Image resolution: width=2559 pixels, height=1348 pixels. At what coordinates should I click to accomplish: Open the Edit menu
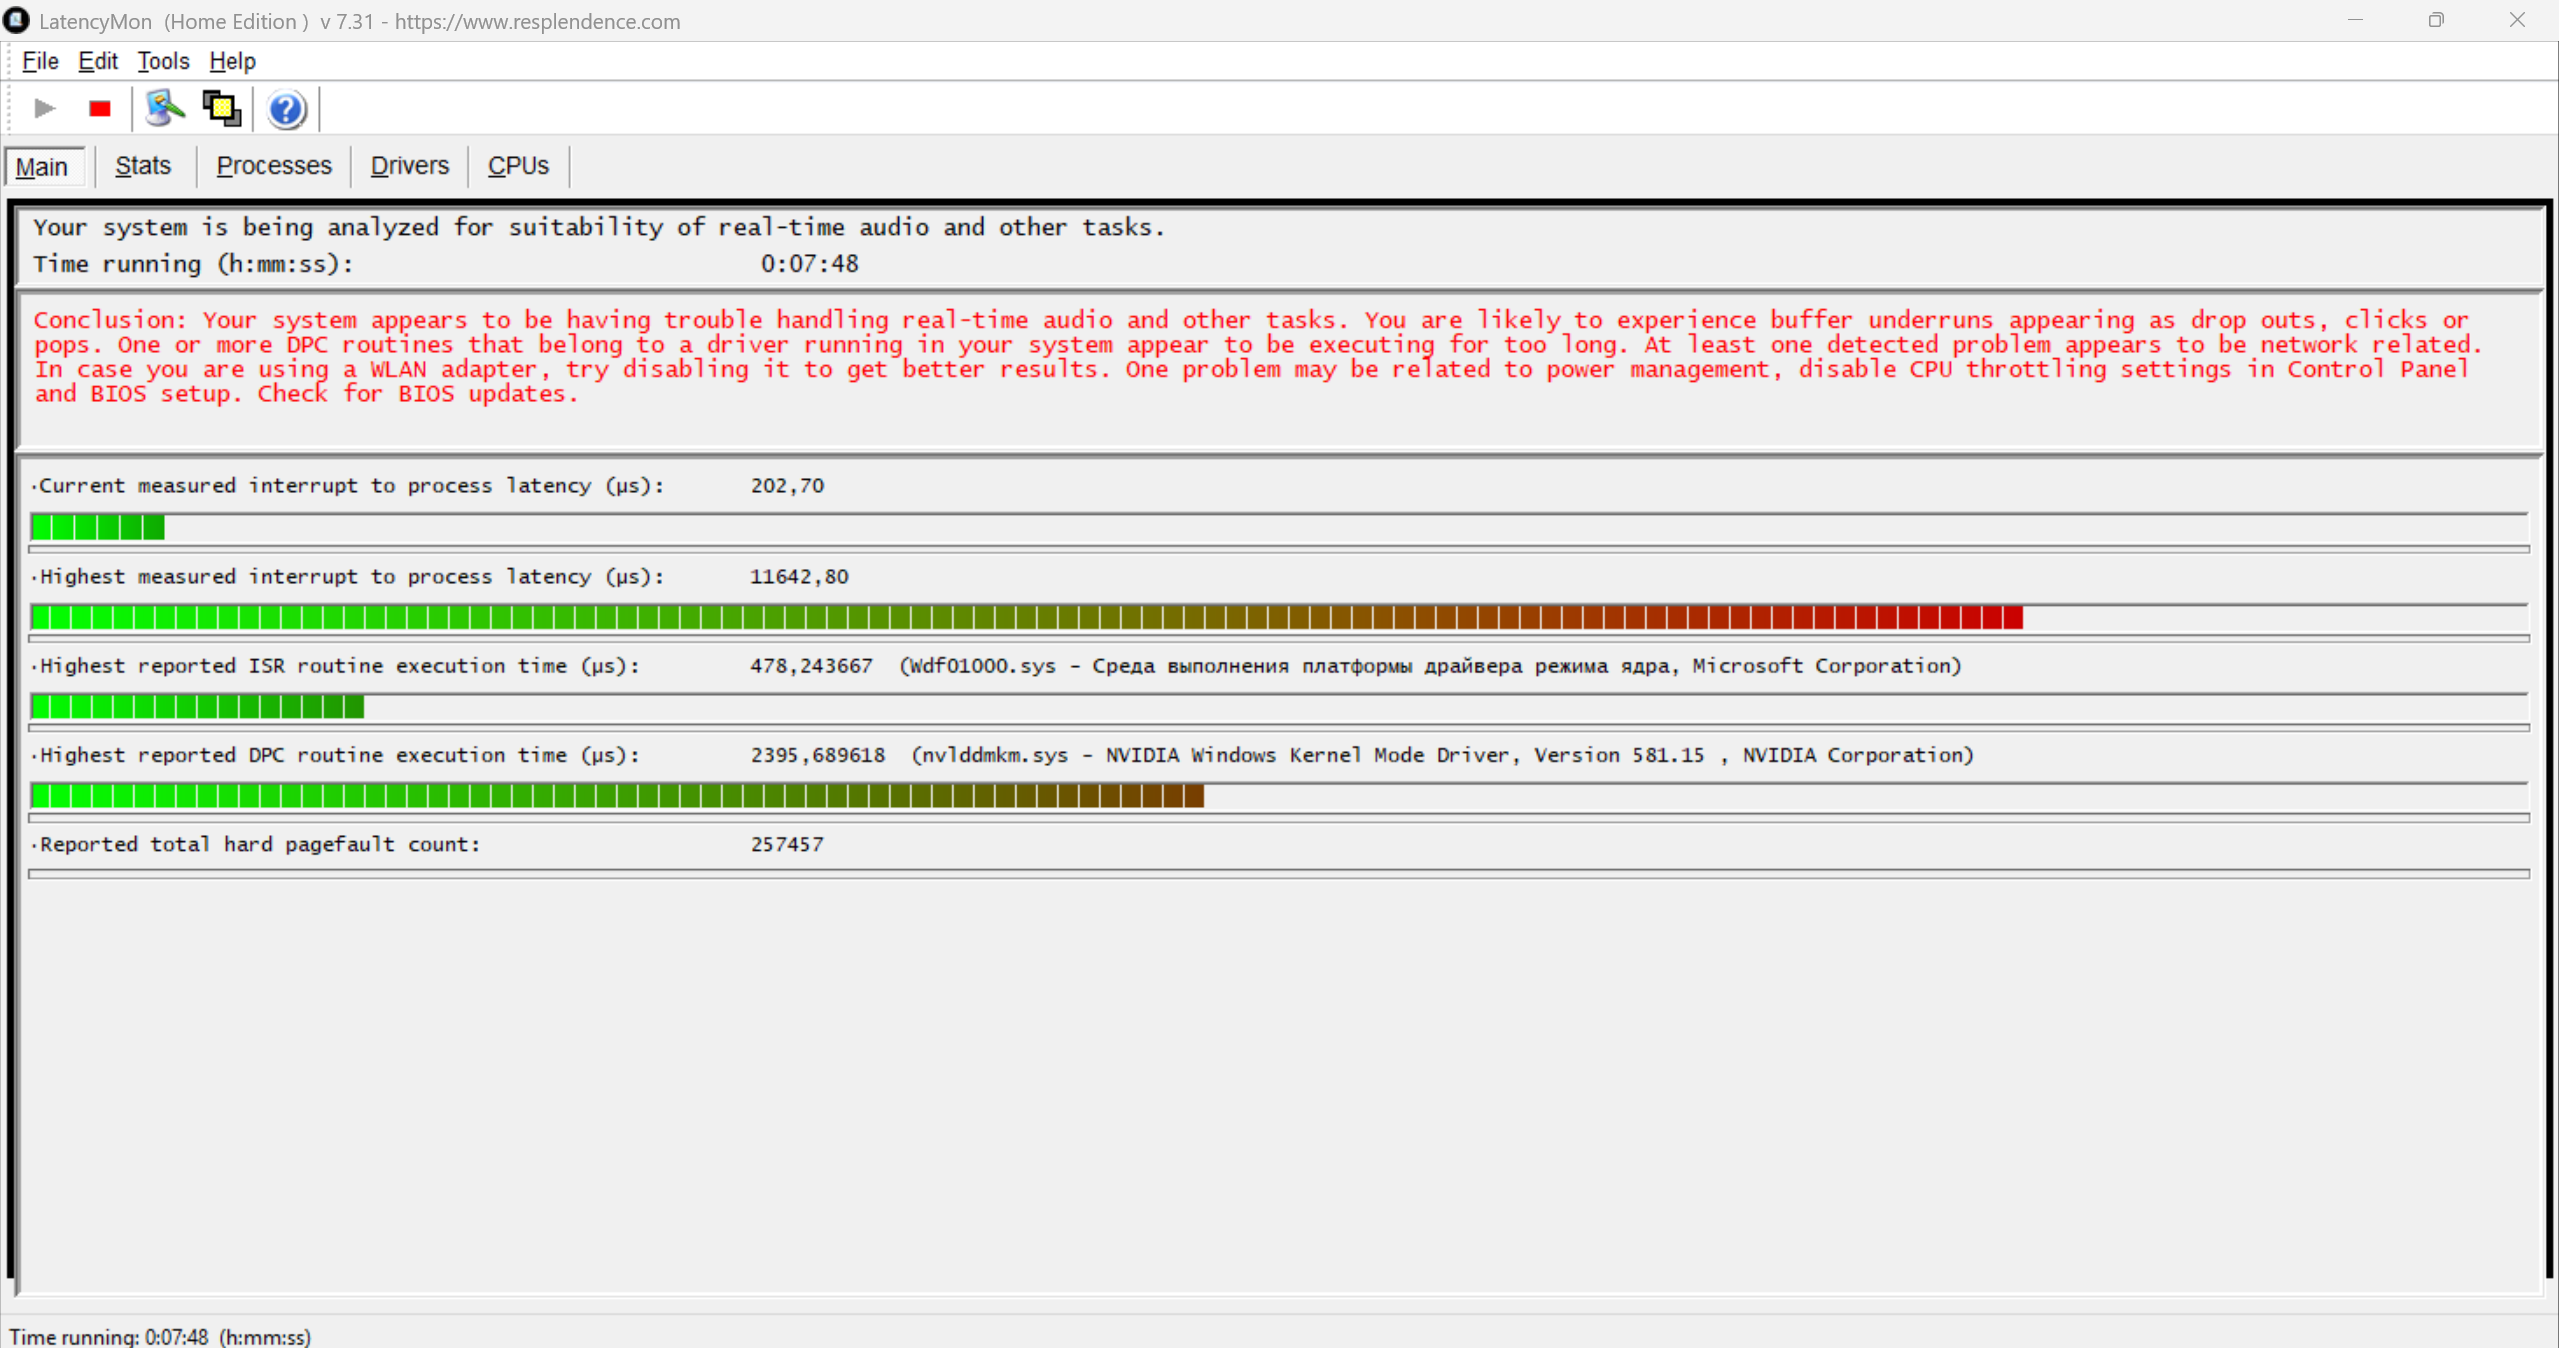pyautogui.click(x=98, y=61)
